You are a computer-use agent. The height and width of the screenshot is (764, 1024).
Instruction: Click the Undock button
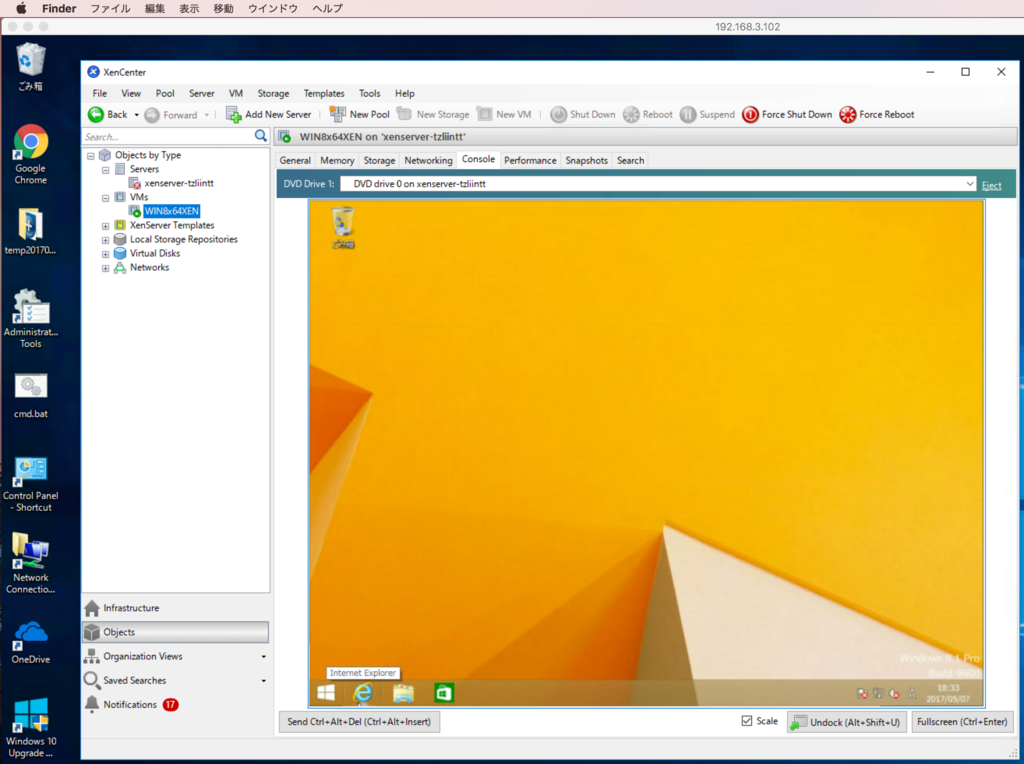coord(847,722)
